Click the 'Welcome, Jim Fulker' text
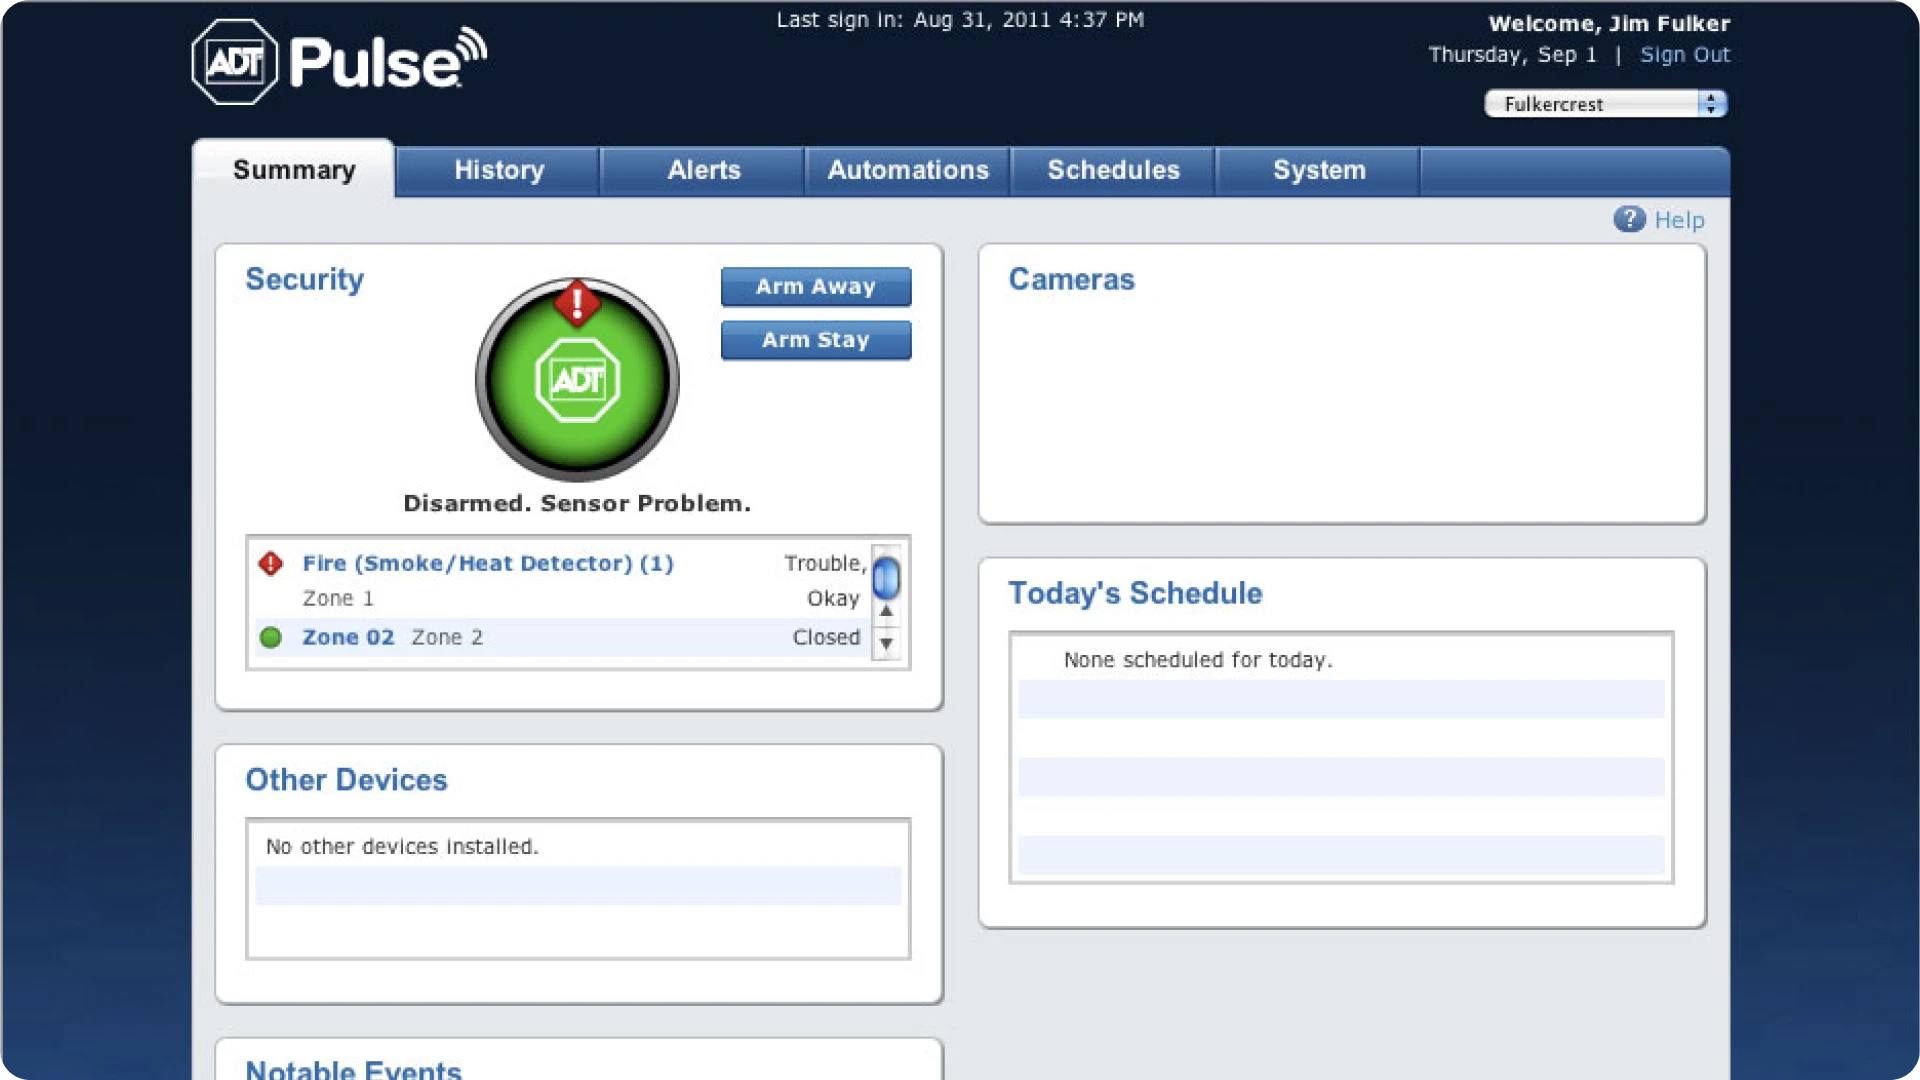This screenshot has height=1080, width=1920. (x=1609, y=24)
